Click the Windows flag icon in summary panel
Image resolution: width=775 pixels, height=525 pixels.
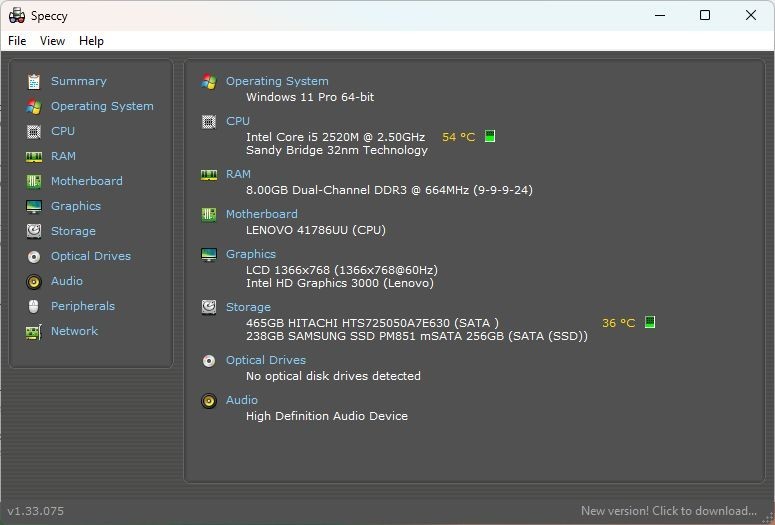coord(209,82)
